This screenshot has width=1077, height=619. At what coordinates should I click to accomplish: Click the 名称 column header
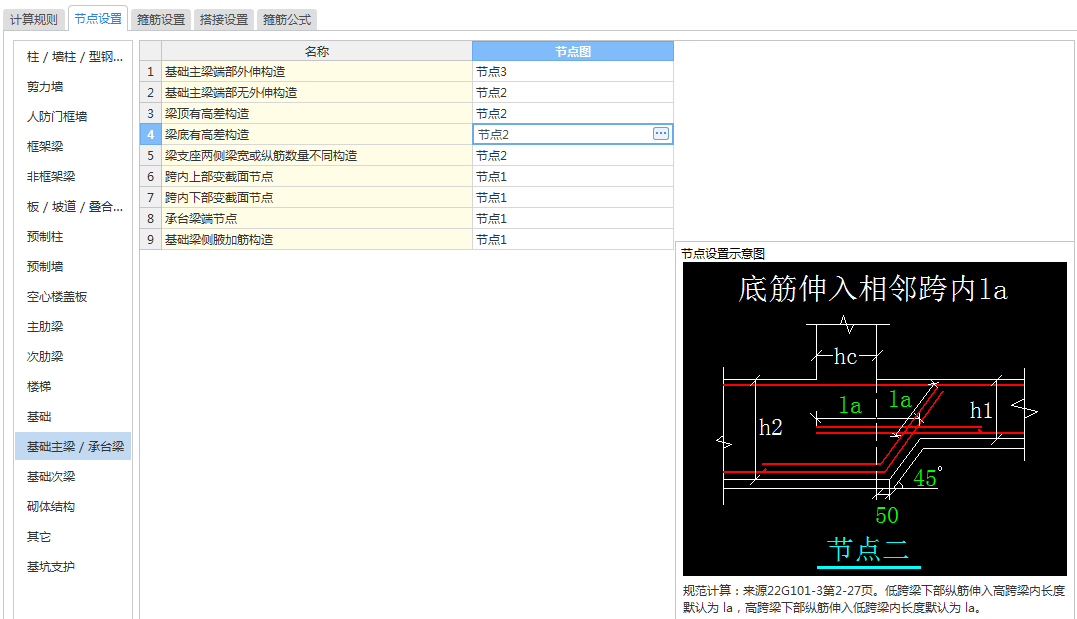317,51
